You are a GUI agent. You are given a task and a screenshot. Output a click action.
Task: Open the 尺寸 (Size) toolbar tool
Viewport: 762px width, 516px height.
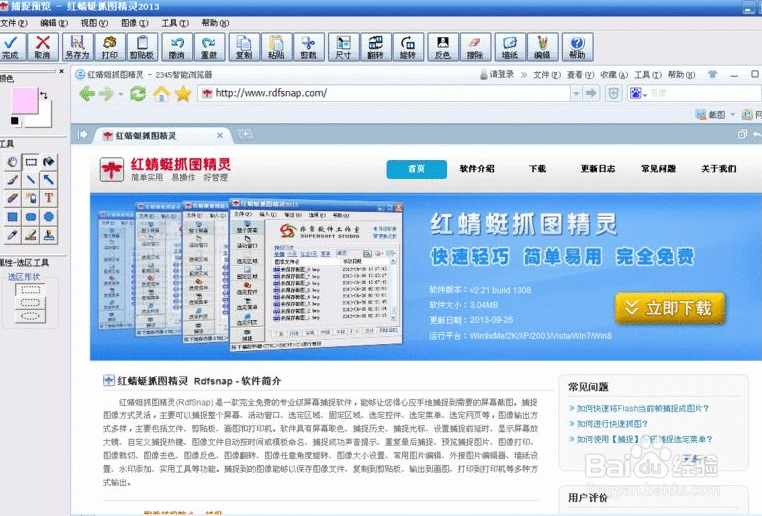pos(344,47)
